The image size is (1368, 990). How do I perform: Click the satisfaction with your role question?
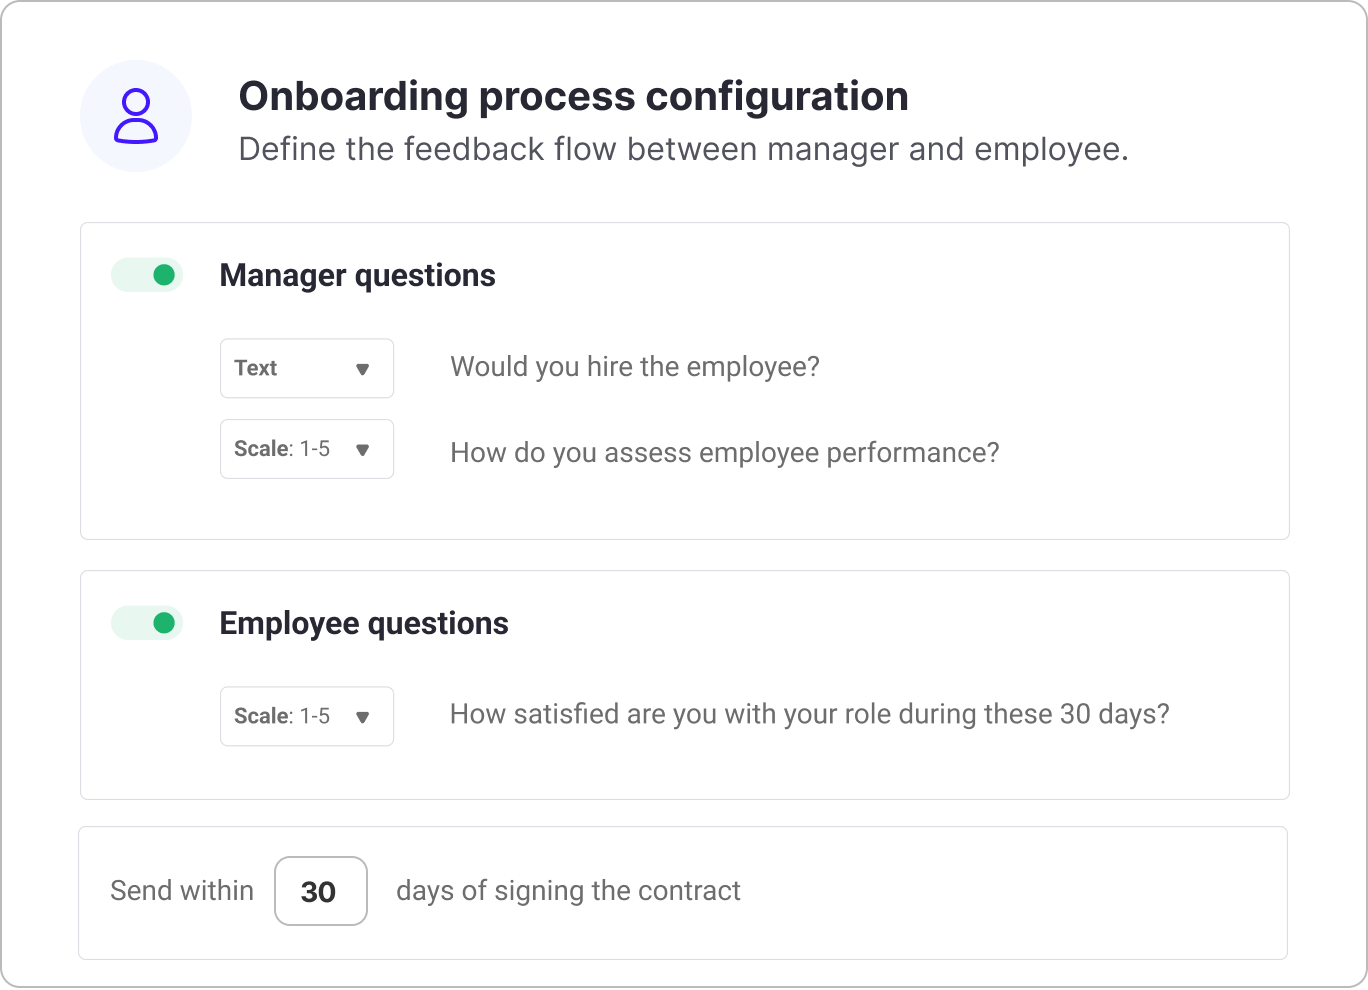809,714
